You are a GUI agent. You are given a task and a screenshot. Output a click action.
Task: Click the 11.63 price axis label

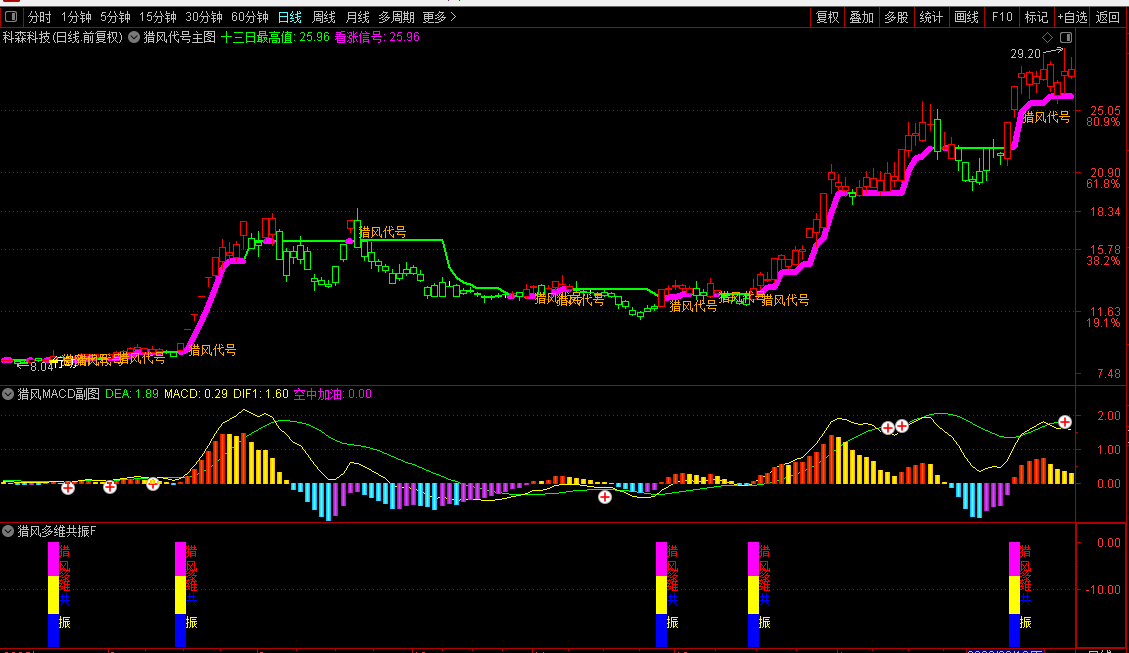click(1105, 312)
